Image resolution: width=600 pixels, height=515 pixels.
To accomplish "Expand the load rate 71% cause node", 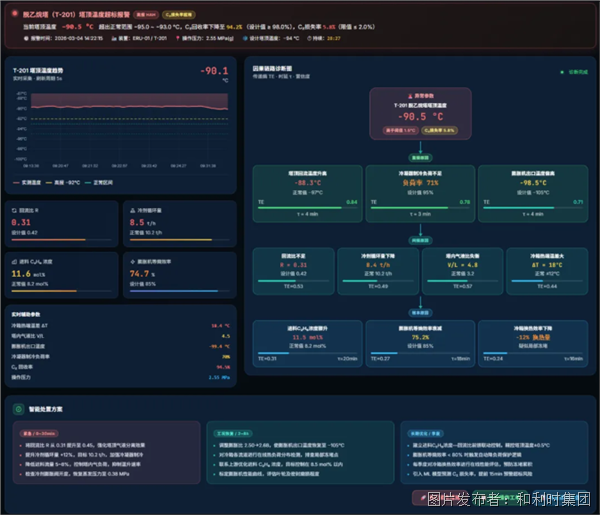I will pos(420,194).
